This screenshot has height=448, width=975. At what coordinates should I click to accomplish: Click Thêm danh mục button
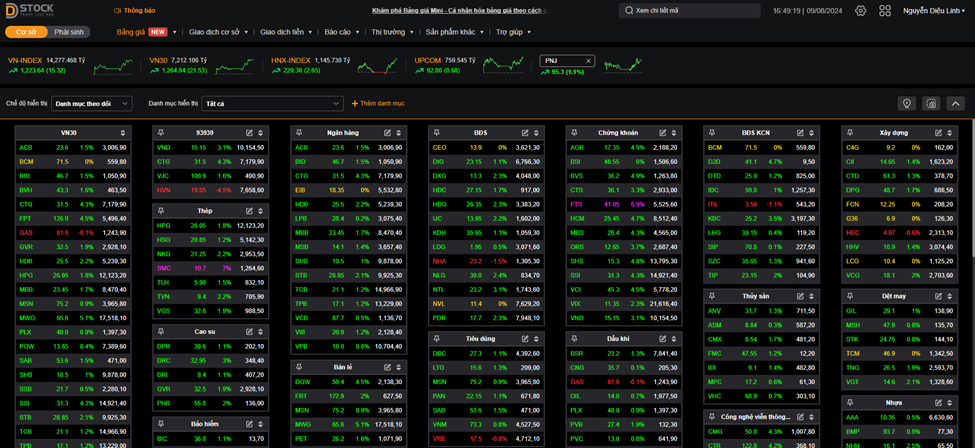378,103
